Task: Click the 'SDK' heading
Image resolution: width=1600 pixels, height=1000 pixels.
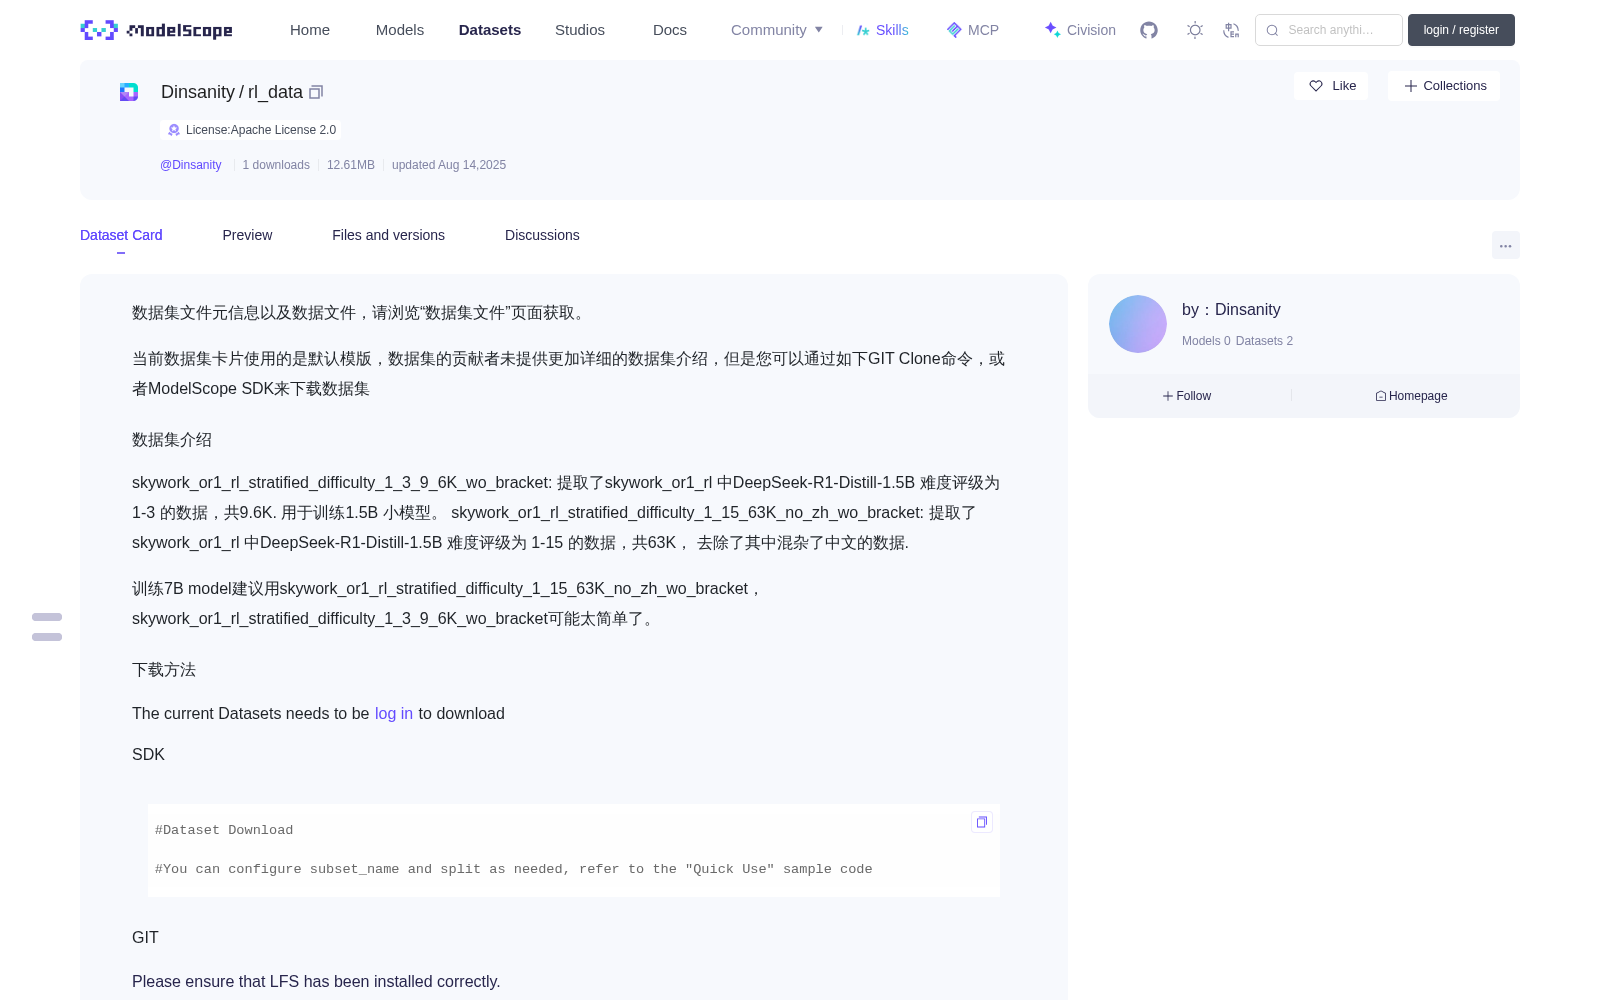Action: tap(148, 754)
